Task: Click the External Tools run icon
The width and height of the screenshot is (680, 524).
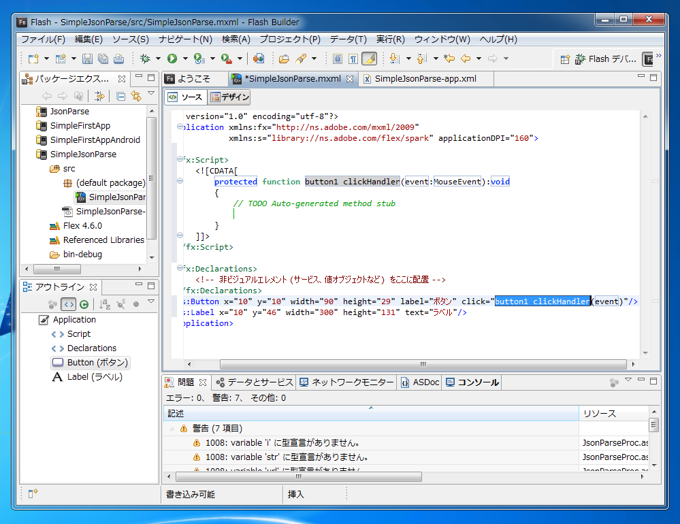Action: (x=226, y=59)
